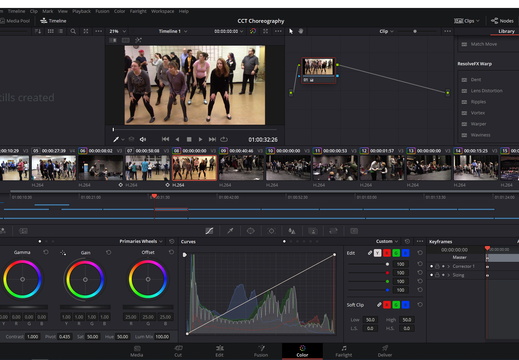519x360 pixels.
Task: Enable the blue channel curve button
Action: coord(405,253)
